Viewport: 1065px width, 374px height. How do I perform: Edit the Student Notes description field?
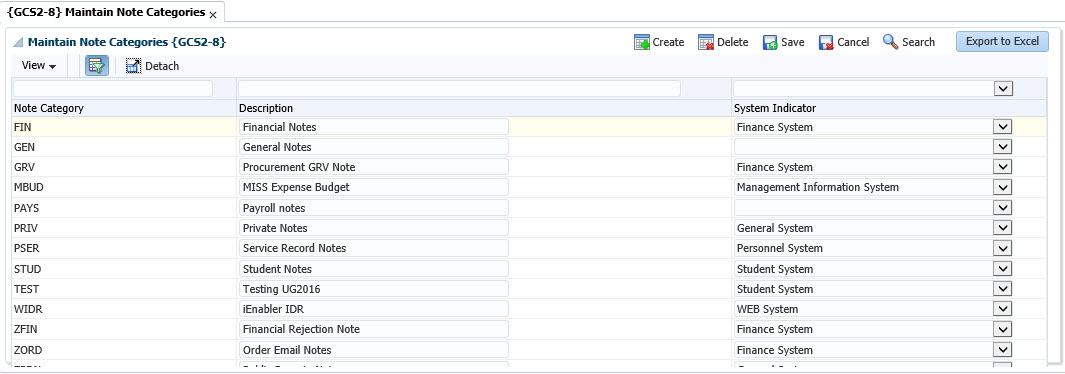[x=374, y=269]
